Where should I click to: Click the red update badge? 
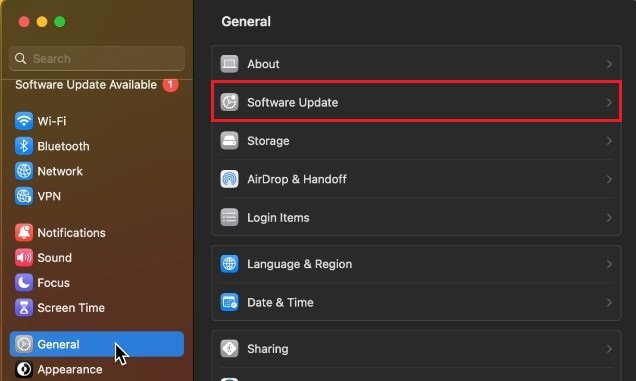[170, 84]
